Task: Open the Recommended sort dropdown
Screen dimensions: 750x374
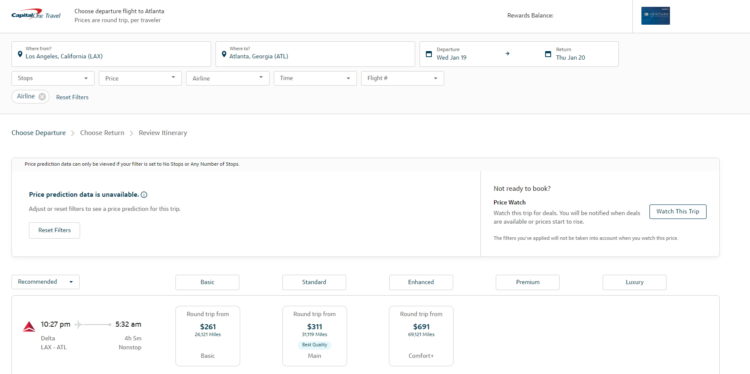Action: (45, 282)
